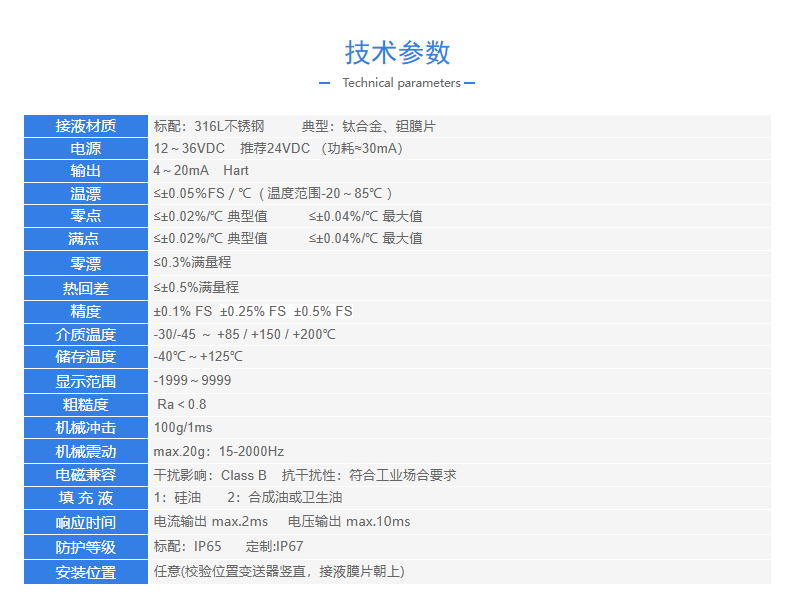Select the 显示范围 label cell

tap(86, 381)
